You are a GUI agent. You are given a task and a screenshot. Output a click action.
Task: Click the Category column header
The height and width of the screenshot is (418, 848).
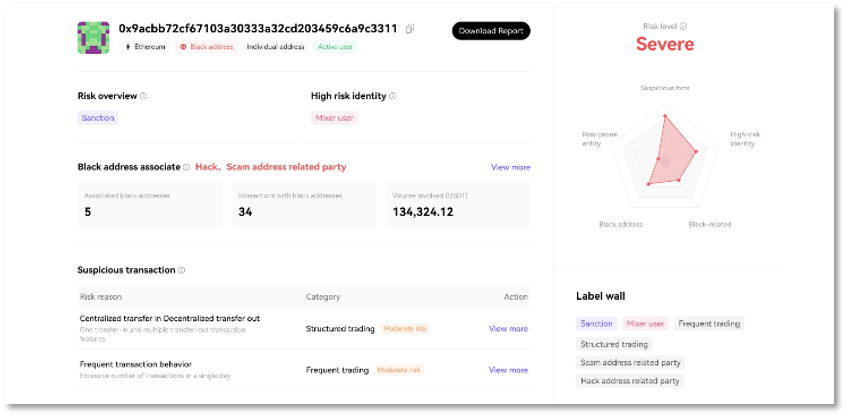[x=323, y=297]
